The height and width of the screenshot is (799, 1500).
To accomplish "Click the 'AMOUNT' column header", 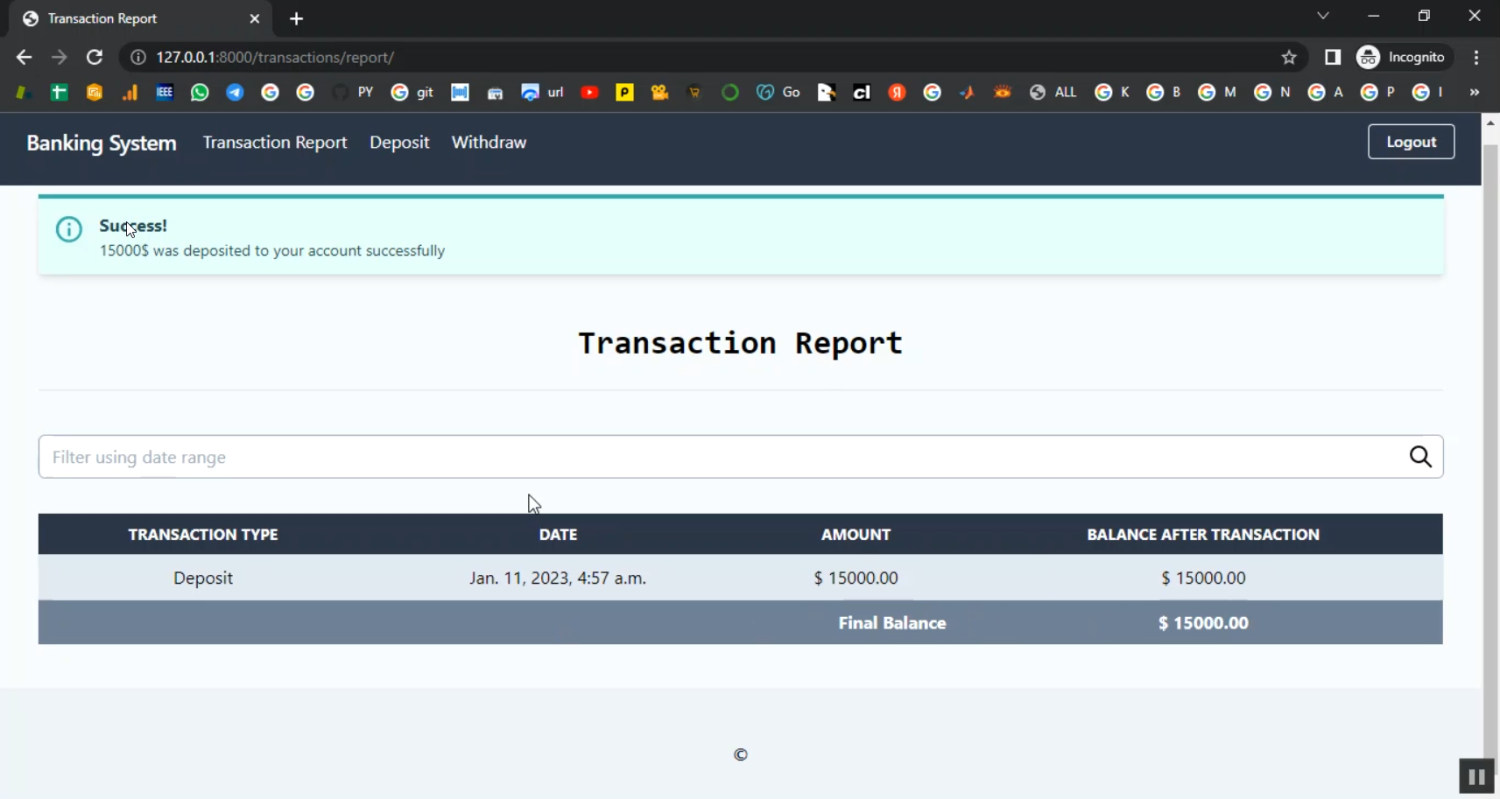I will (856, 535).
